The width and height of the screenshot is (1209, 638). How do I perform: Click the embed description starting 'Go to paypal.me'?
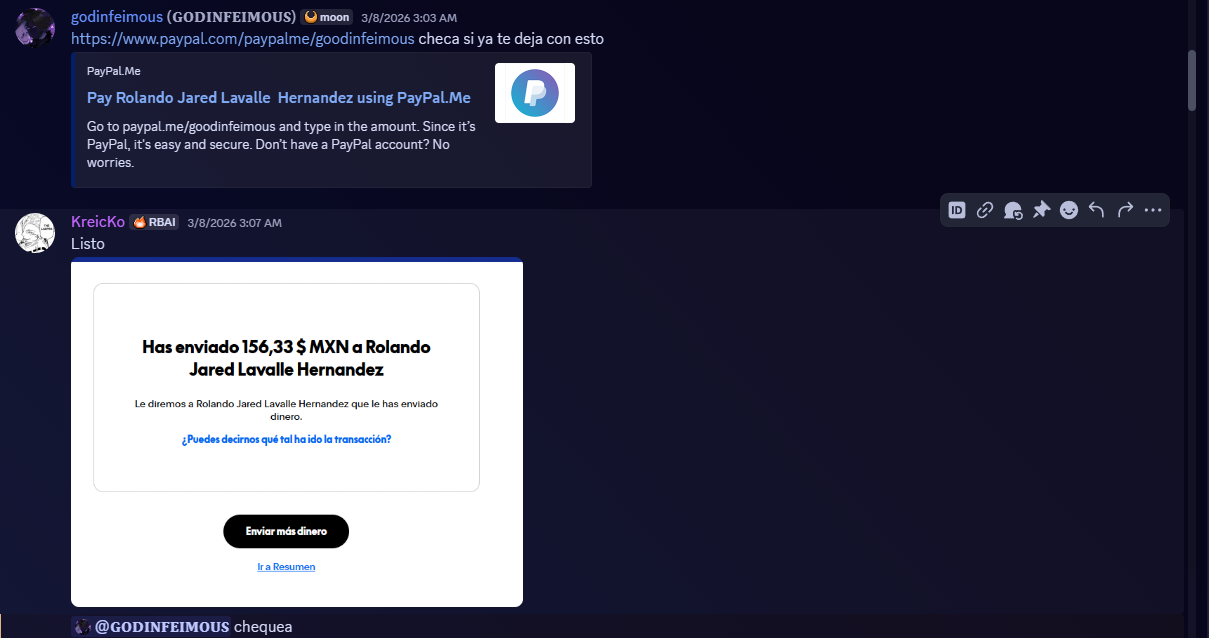pyautogui.click(x=281, y=144)
